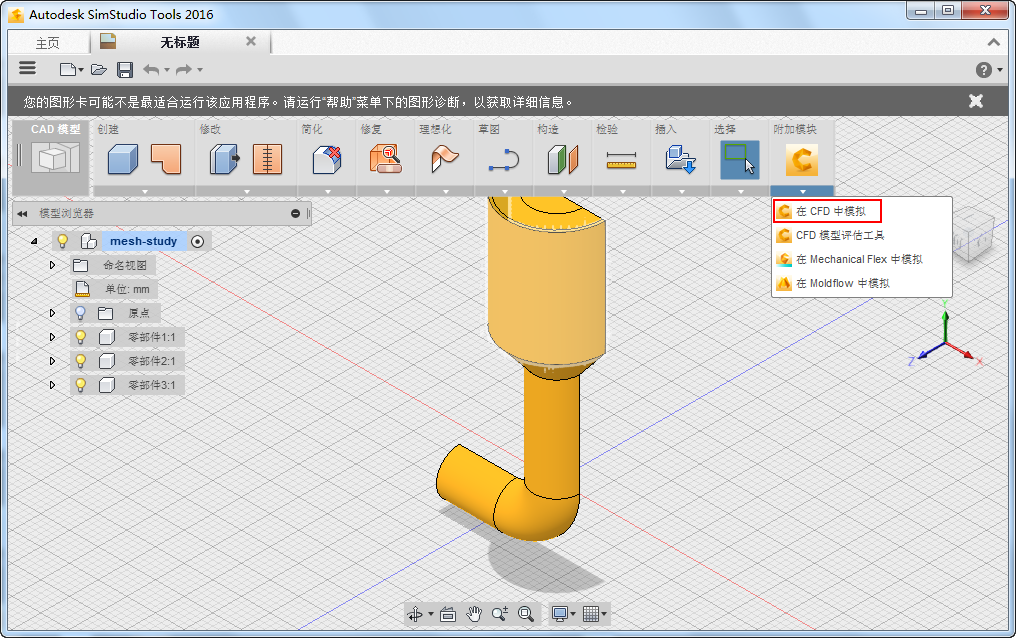
Task: Choose 在 CFD 中模拟 menu item
Action: point(827,211)
